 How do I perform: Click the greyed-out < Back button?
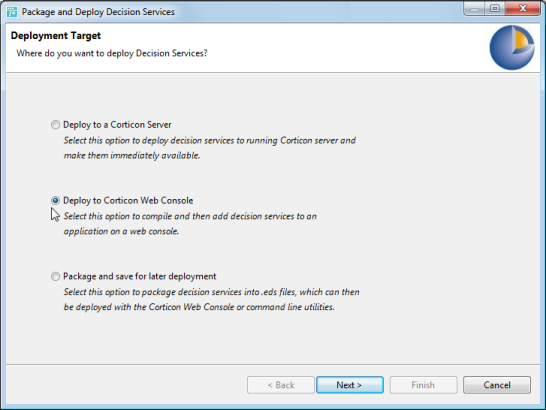click(281, 385)
